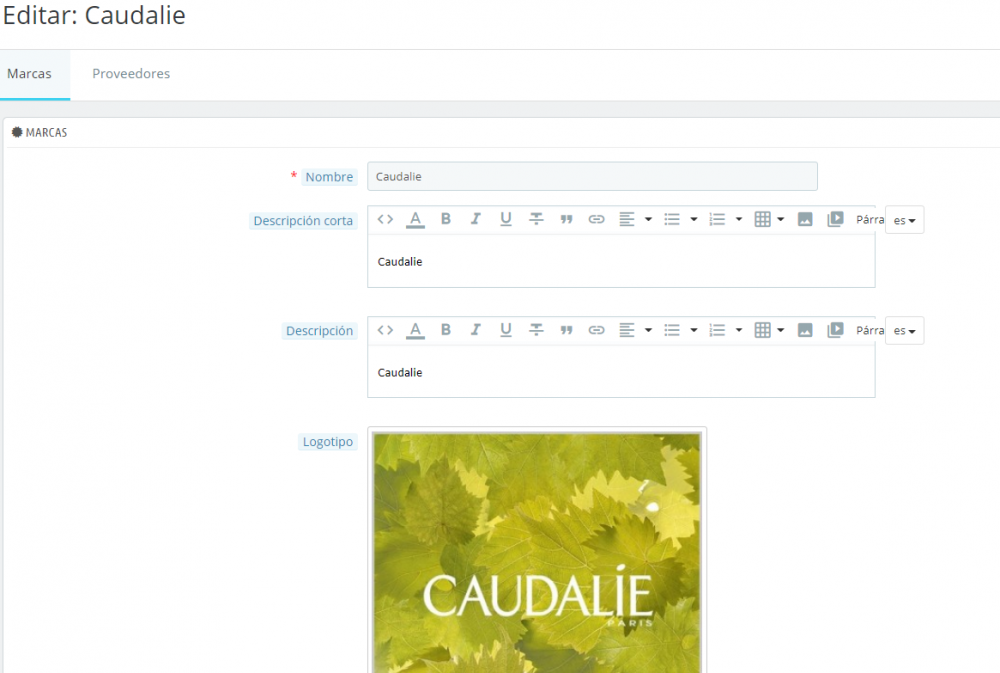The height and width of the screenshot is (673, 1000).
Task: Click the 'Editar: Caudalie' page title
Action: coord(94,15)
